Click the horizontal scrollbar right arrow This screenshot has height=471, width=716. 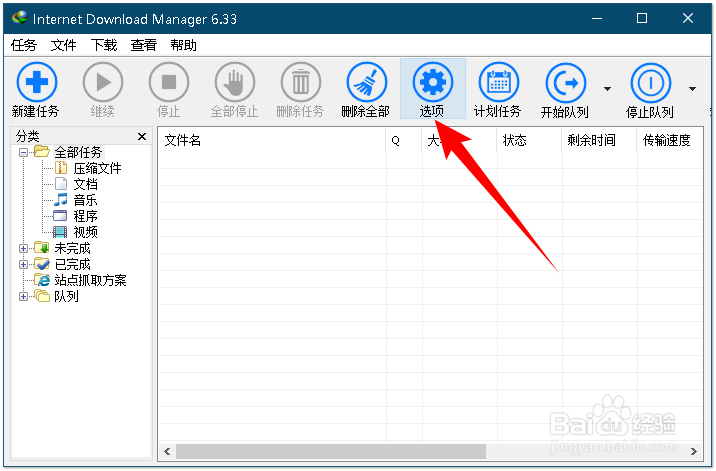[694, 451]
